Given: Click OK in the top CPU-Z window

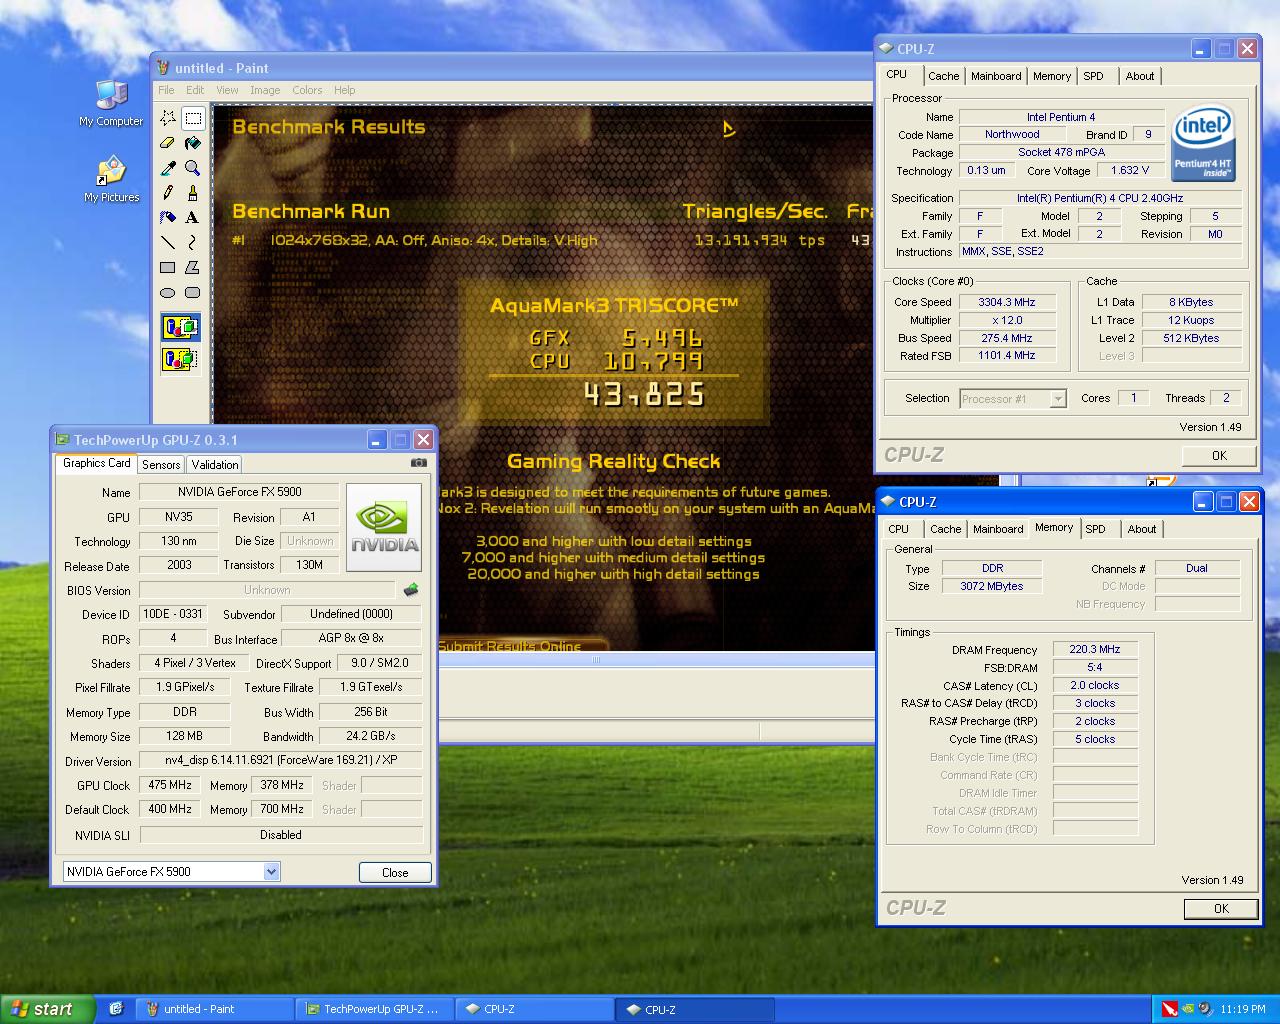Looking at the screenshot, I should point(1219,455).
